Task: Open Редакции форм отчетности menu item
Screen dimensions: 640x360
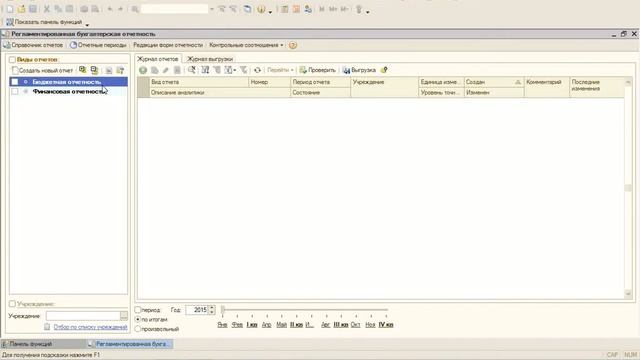Action: 168,45
